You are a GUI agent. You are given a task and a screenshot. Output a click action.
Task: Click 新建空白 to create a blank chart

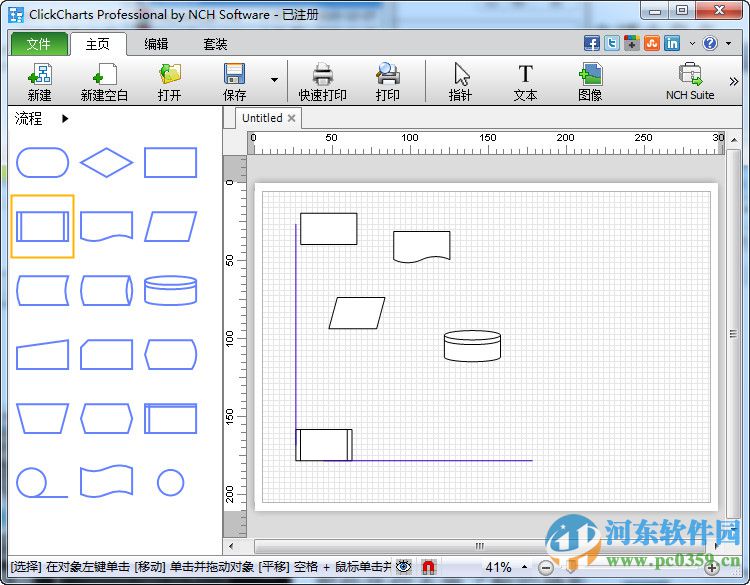tap(104, 81)
